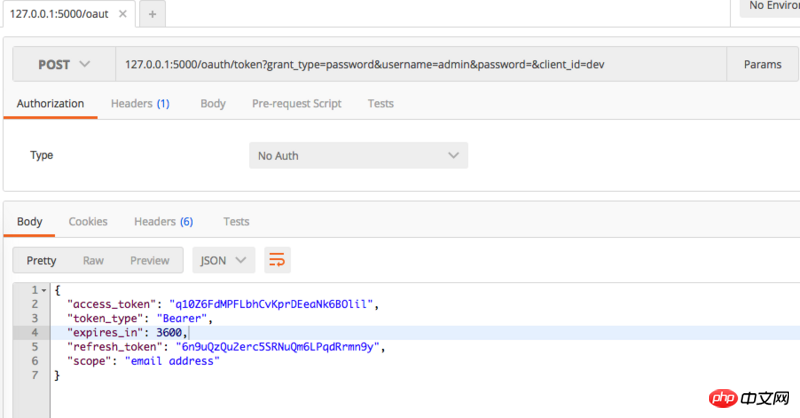Expand the JSON format dropdown

[223, 260]
